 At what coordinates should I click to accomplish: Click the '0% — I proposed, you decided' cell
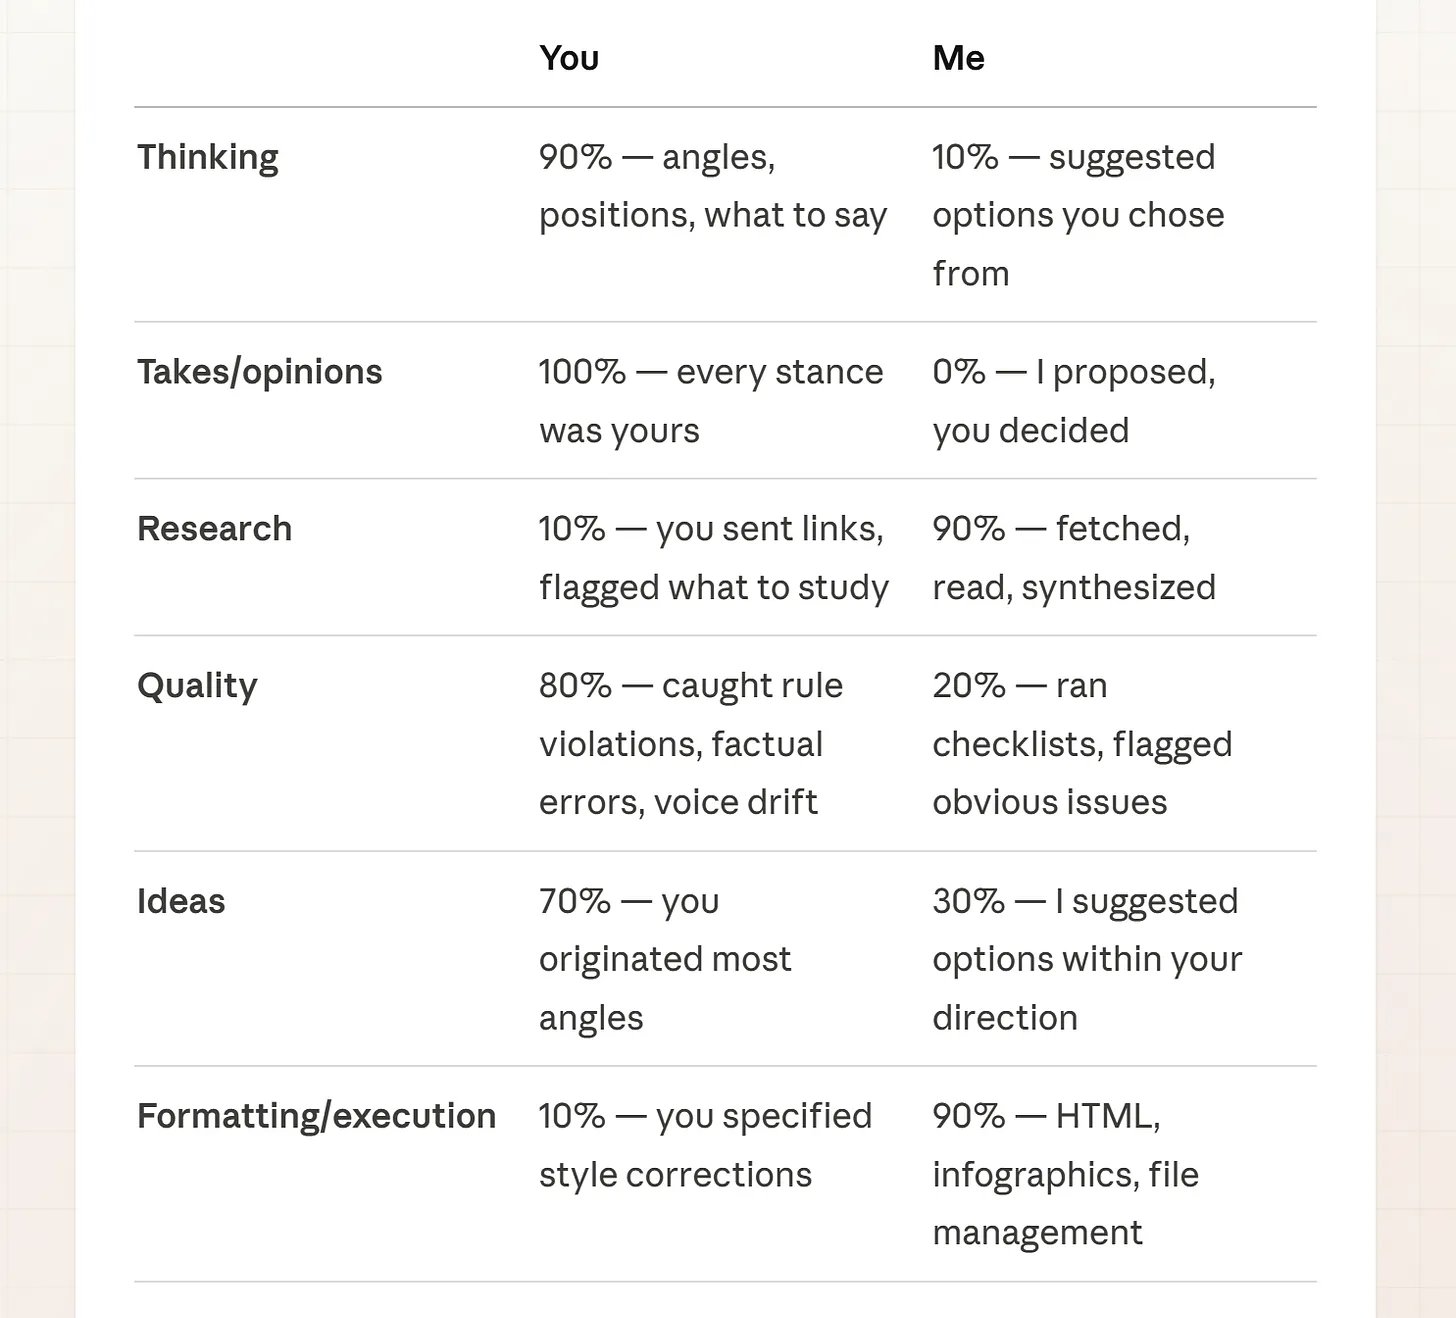click(1074, 401)
